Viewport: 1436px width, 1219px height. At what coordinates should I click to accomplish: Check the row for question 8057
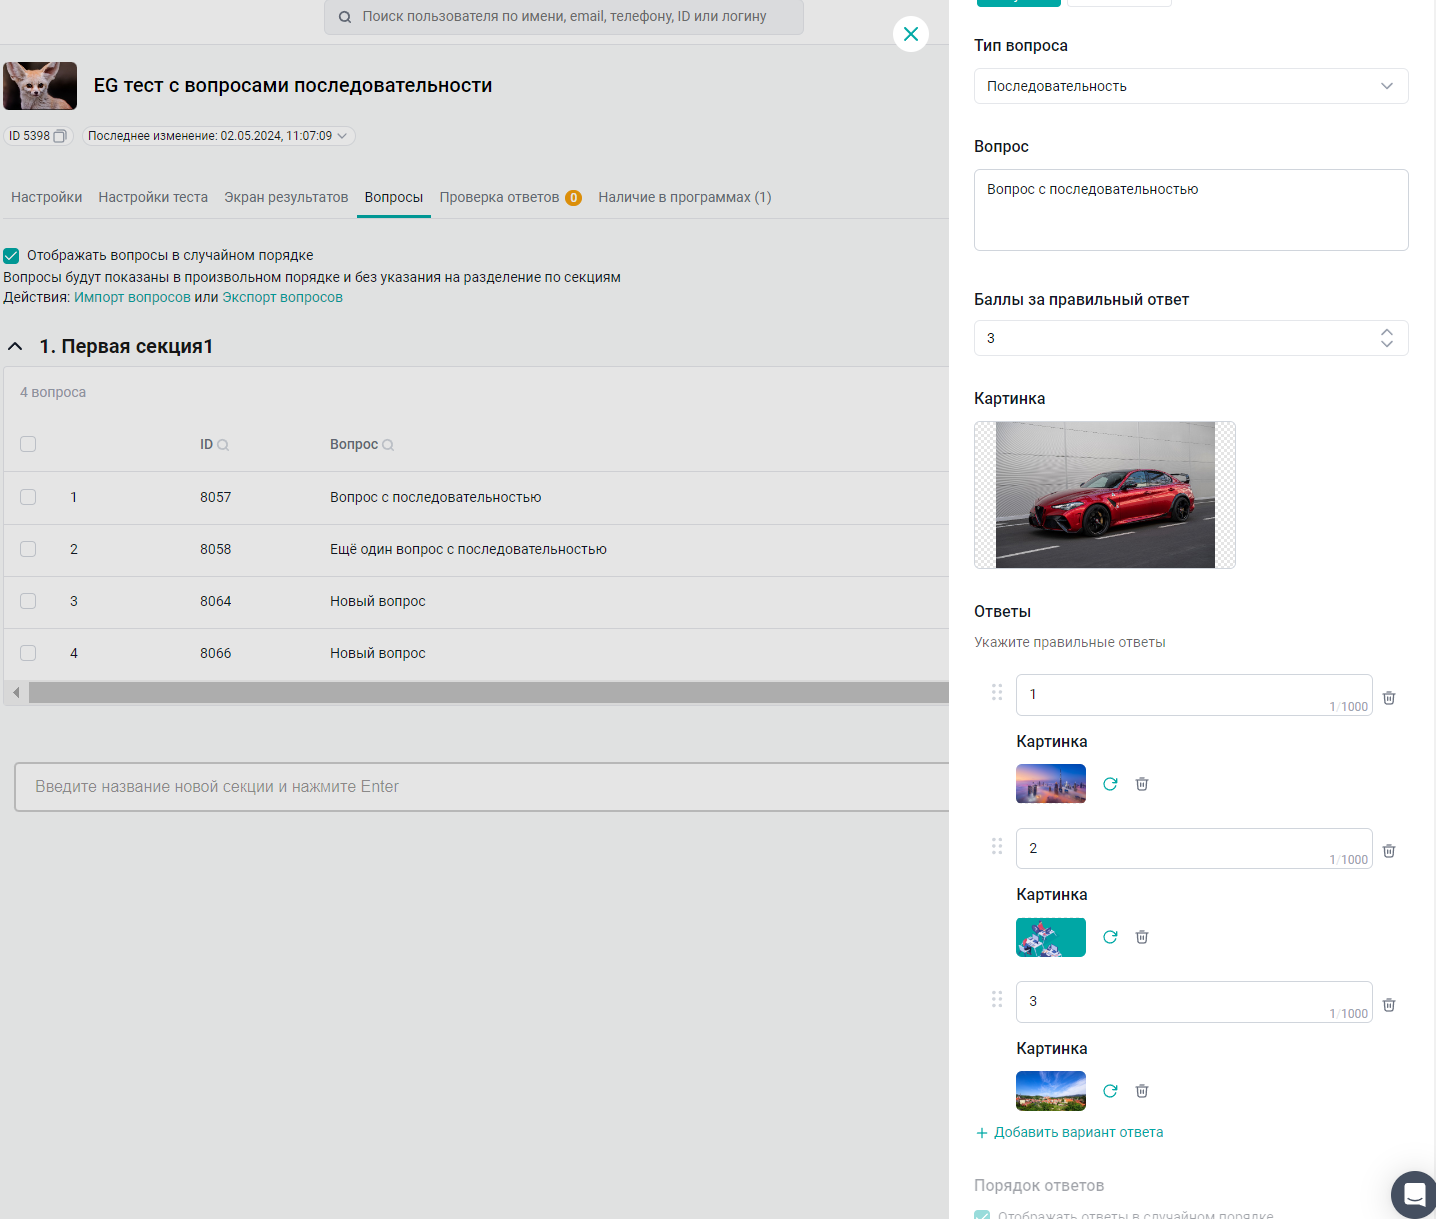28,497
